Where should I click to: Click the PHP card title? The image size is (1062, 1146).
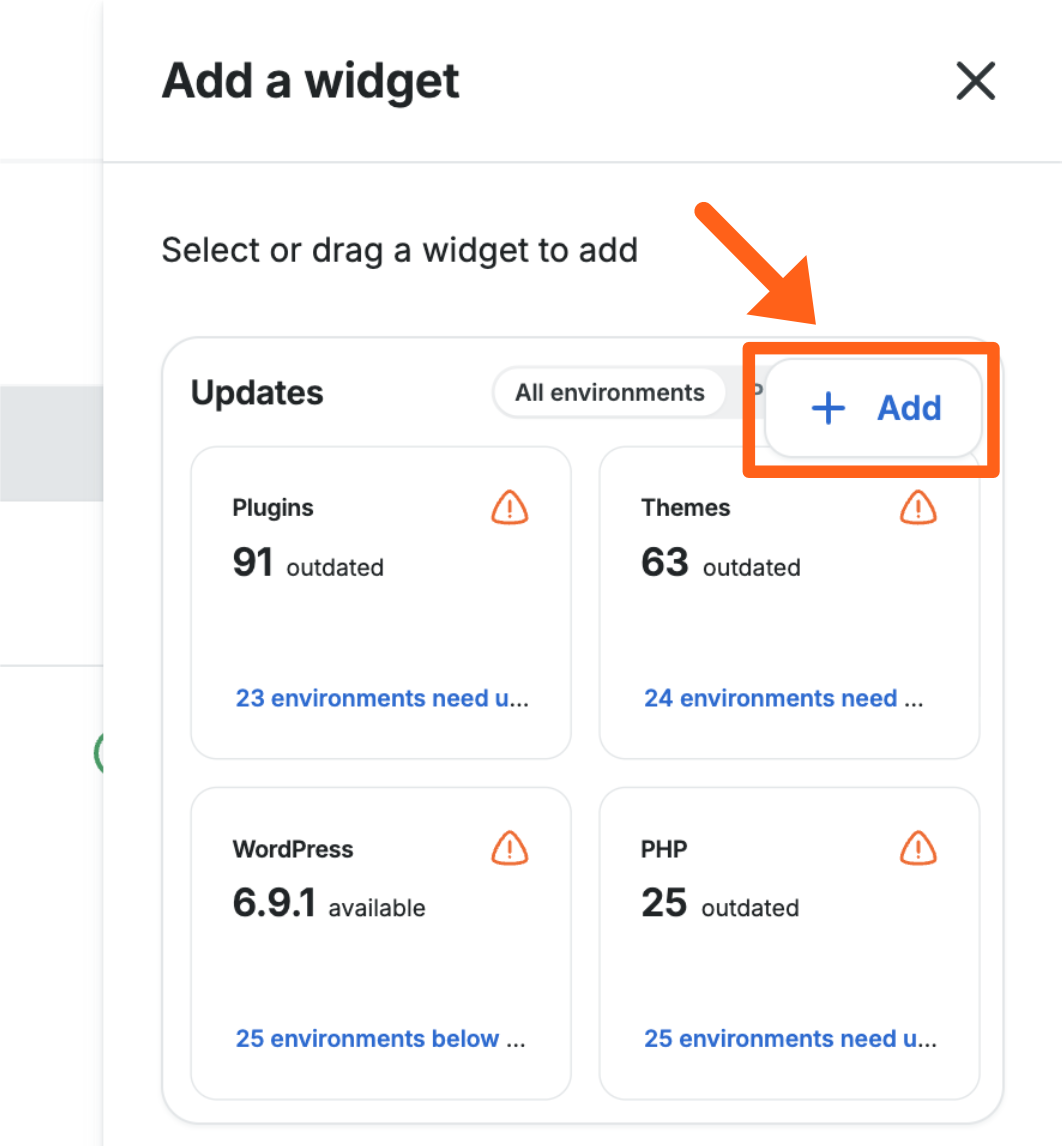pyautogui.click(x=664, y=849)
